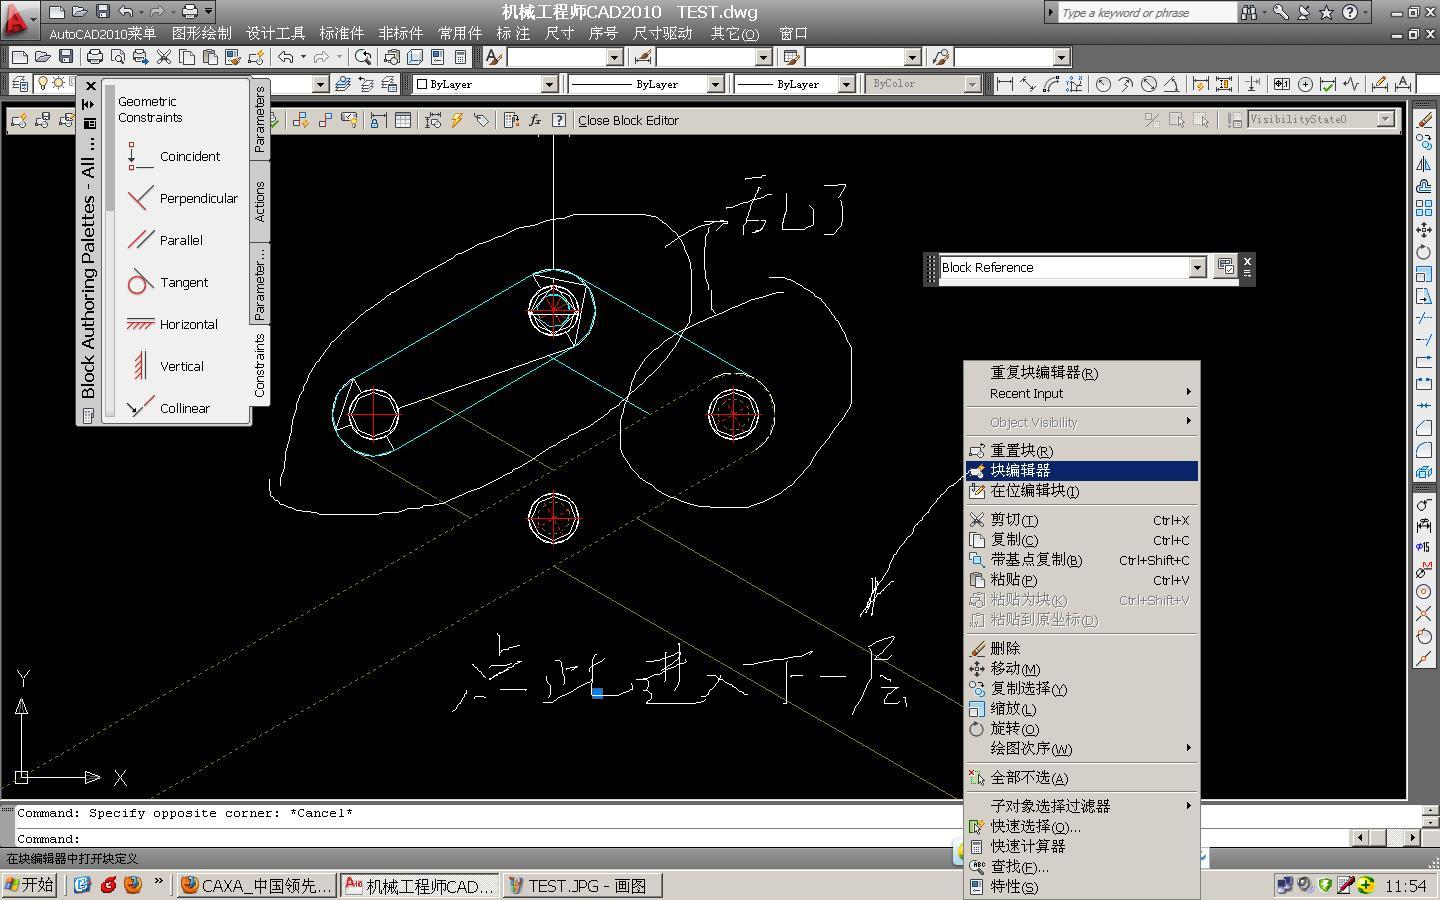Click the keyword search input field
Screen dimensions: 1440x900
tap(1145, 13)
